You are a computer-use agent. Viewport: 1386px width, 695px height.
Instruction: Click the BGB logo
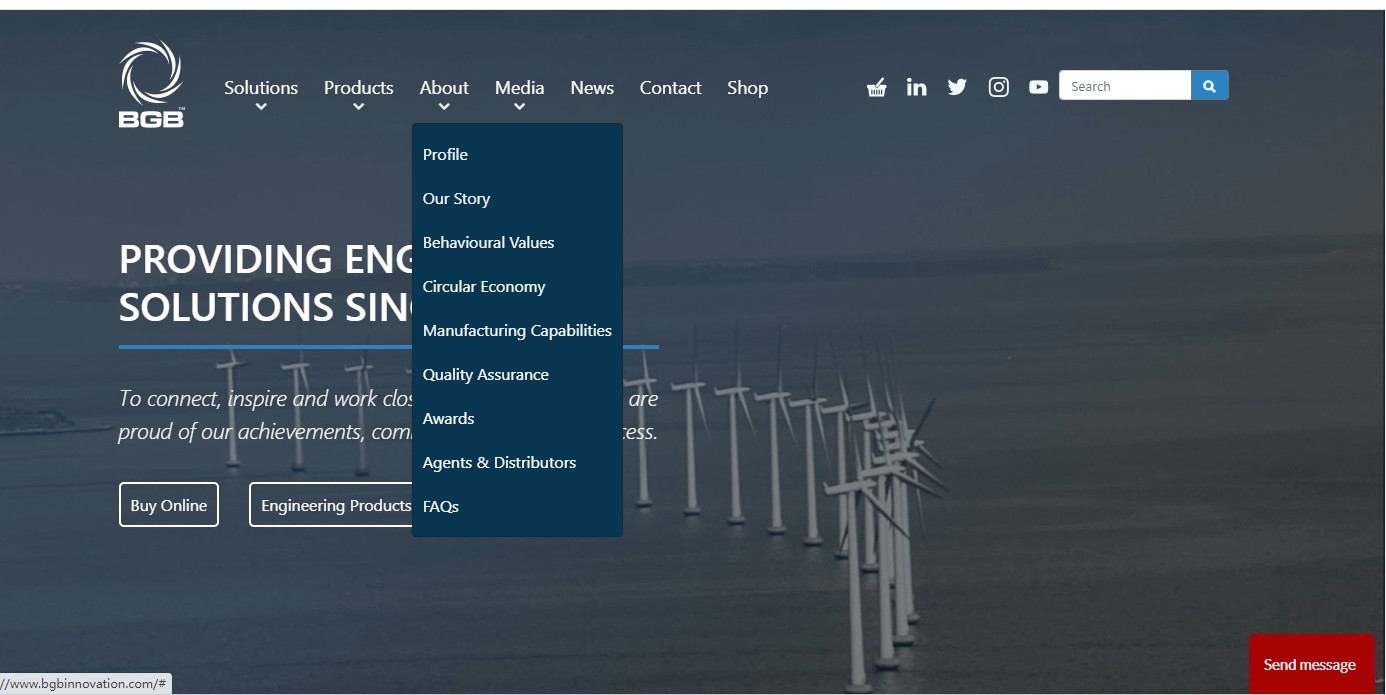pos(151,85)
